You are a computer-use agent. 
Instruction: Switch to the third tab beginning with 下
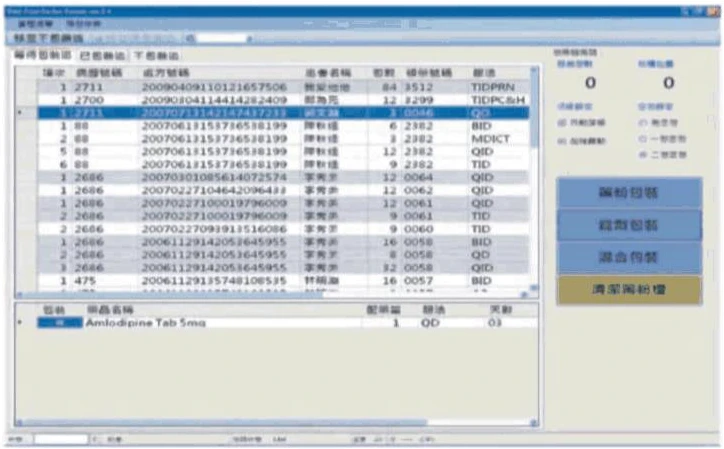point(157,55)
